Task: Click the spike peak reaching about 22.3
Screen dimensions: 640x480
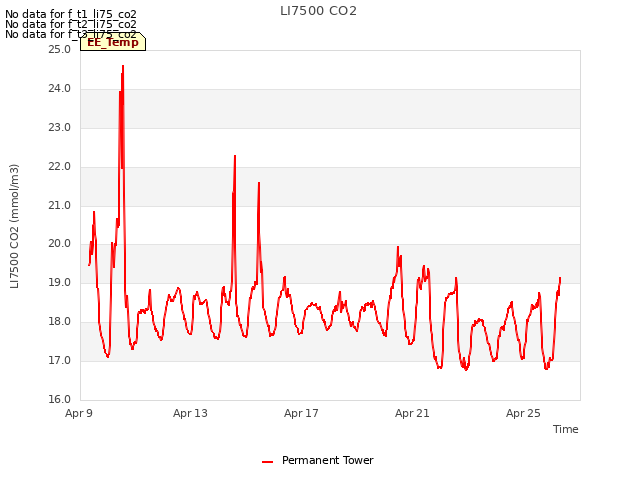Action: pyautogui.click(x=235, y=156)
